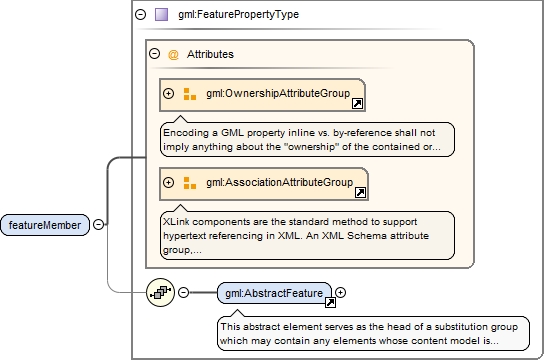Screen dimensions: 545x361
Task: Click the OwnershipAttributeGroup attribute group icon
Action: (x=190, y=94)
